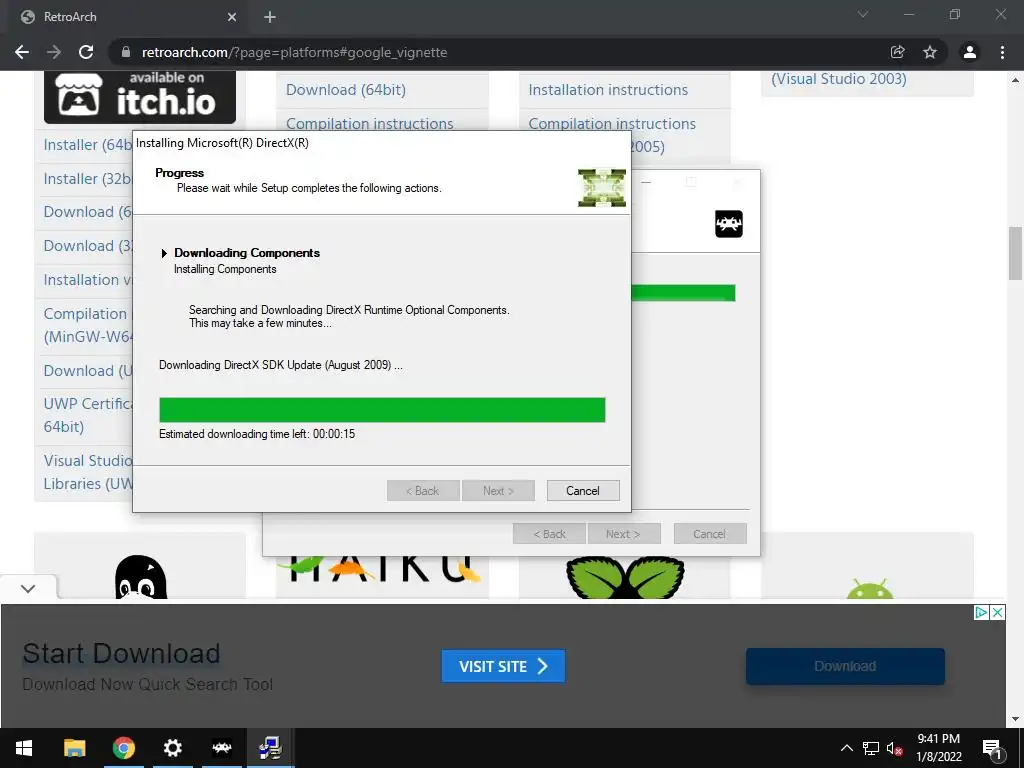
Task: Click the disabled Next button in DirectX dialog
Action: [498, 490]
